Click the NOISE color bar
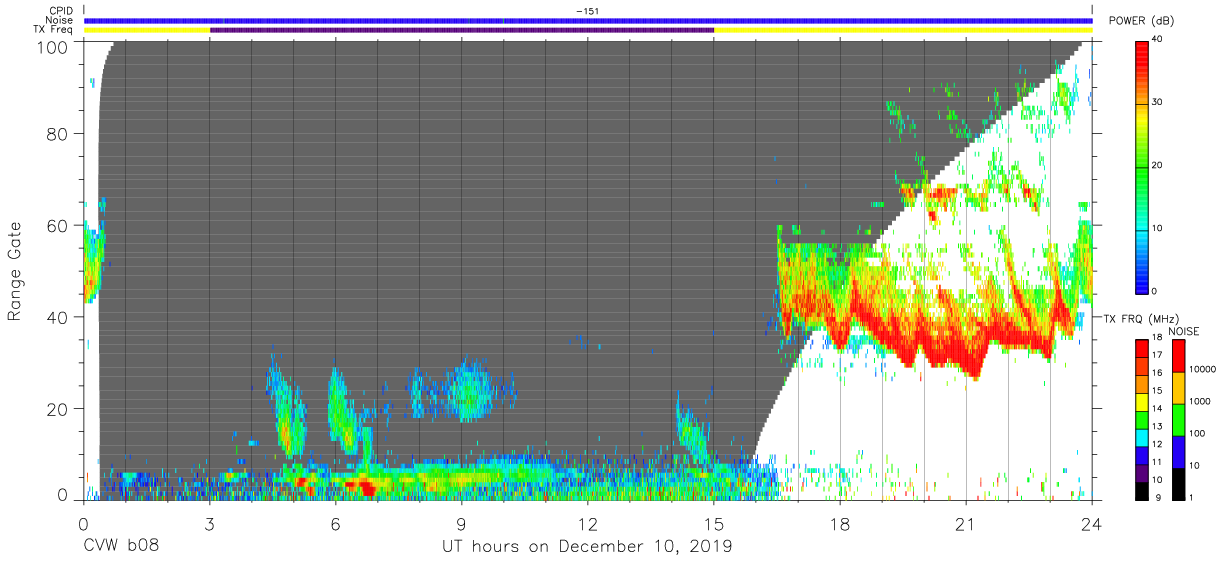 (1178, 418)
